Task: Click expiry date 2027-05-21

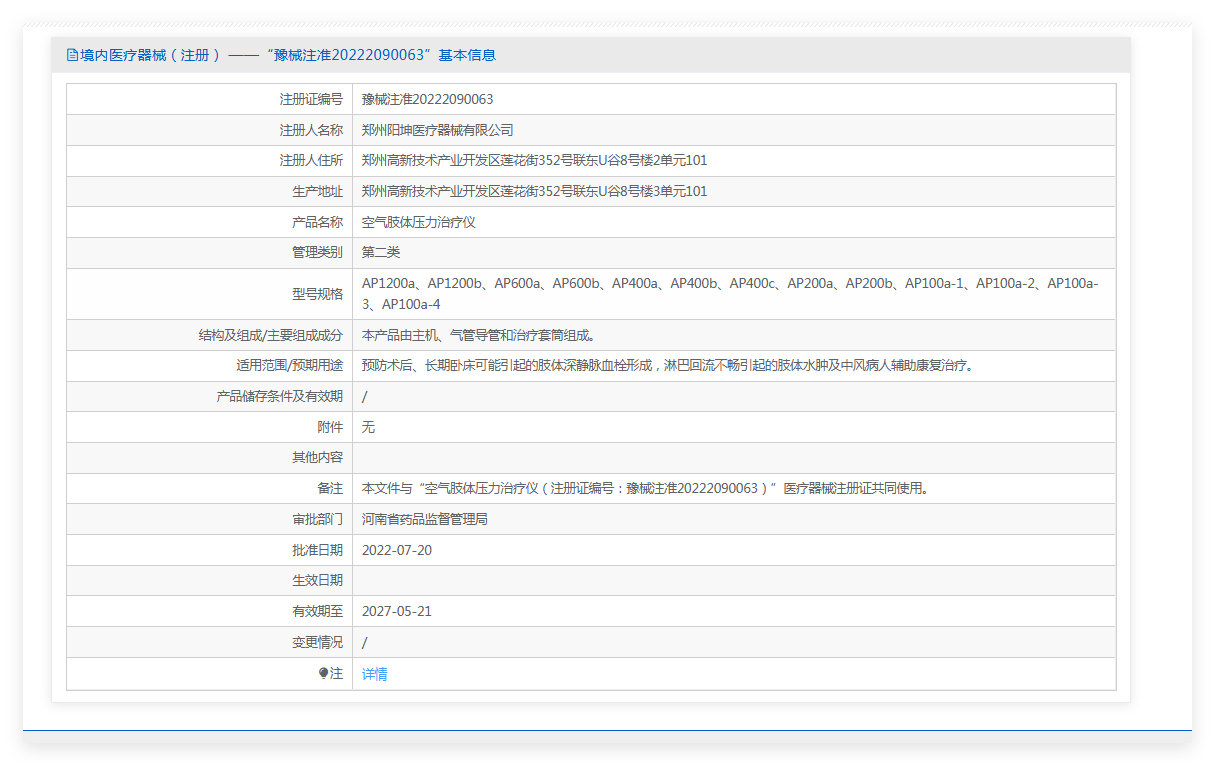Action: click(x=397, y=611)
